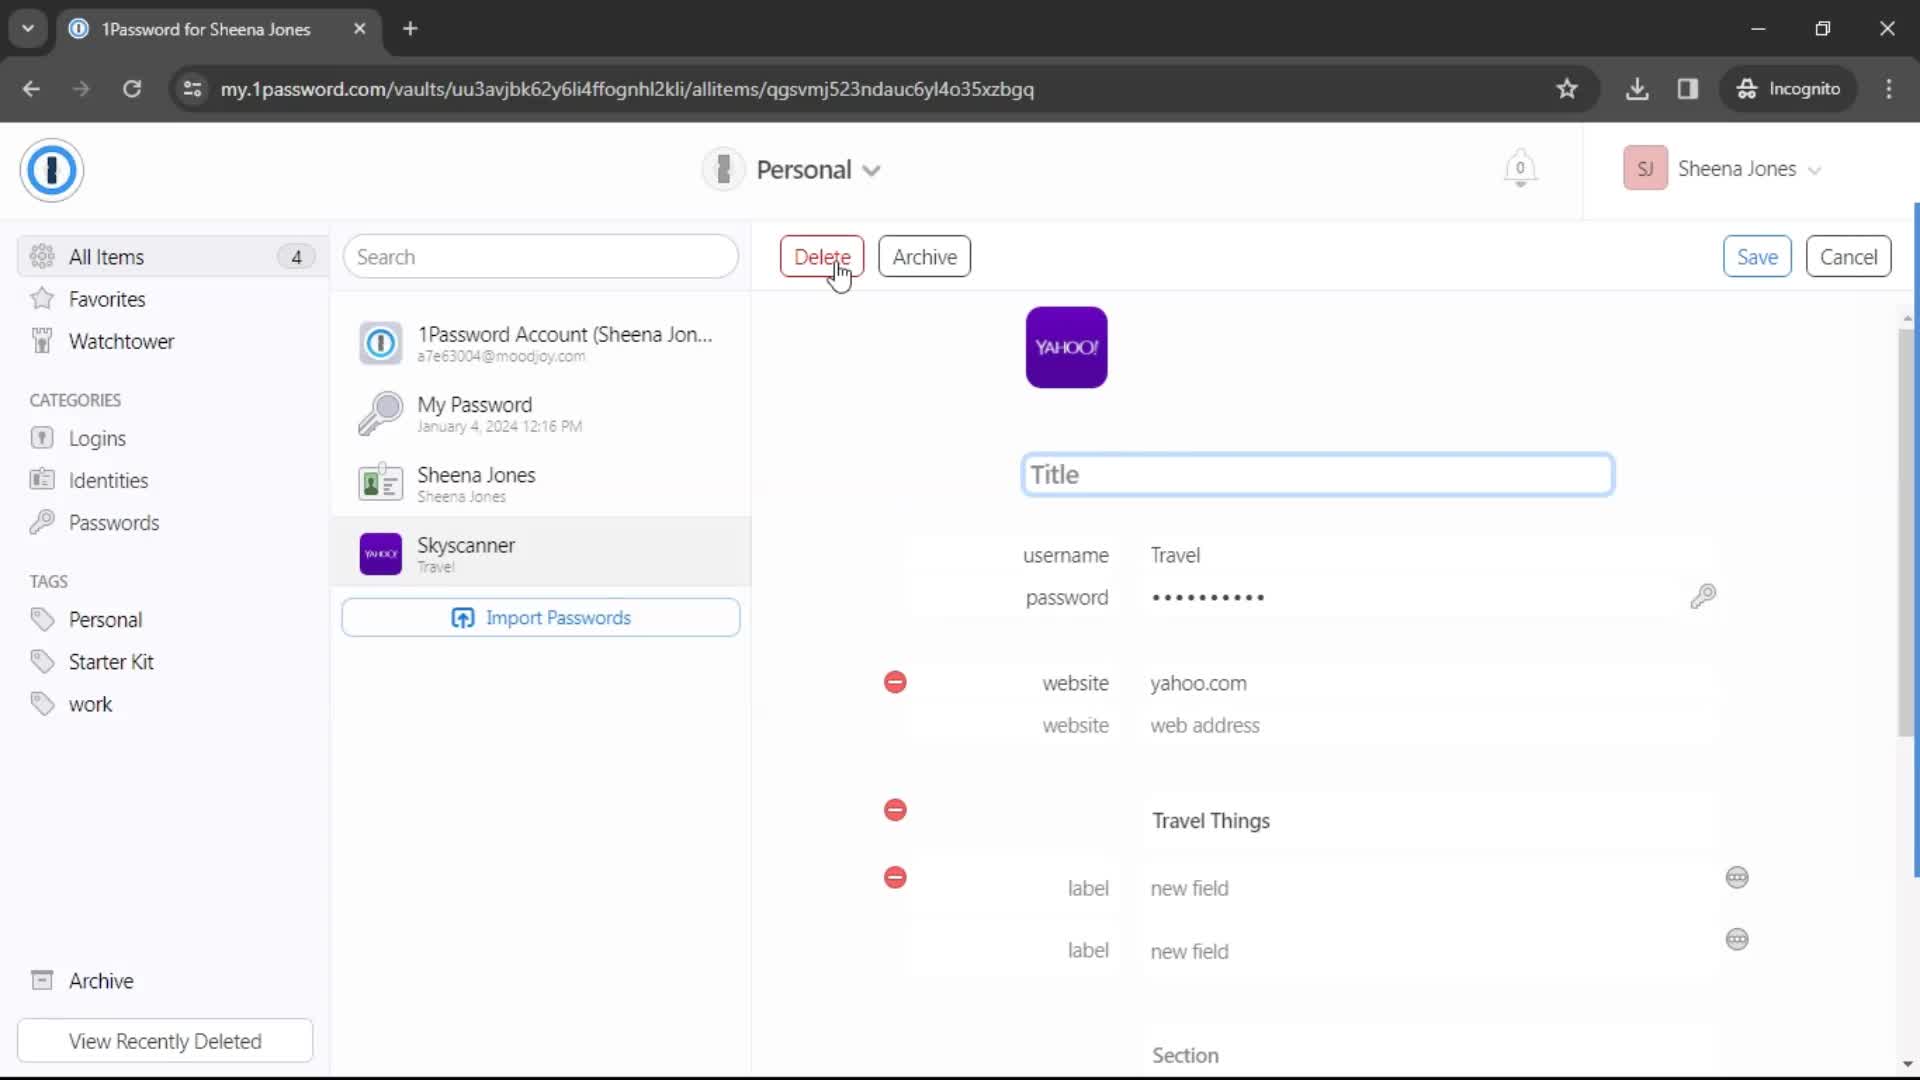1920x1080 pixels.
Task: Show Identities category
Action: pyautogui.click(x=108, y=480)
